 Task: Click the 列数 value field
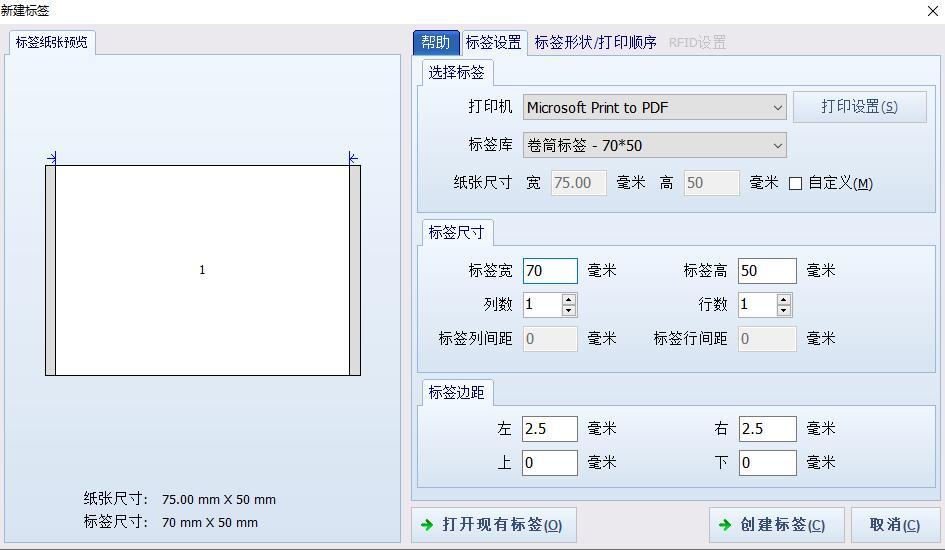tap(542, 305)
